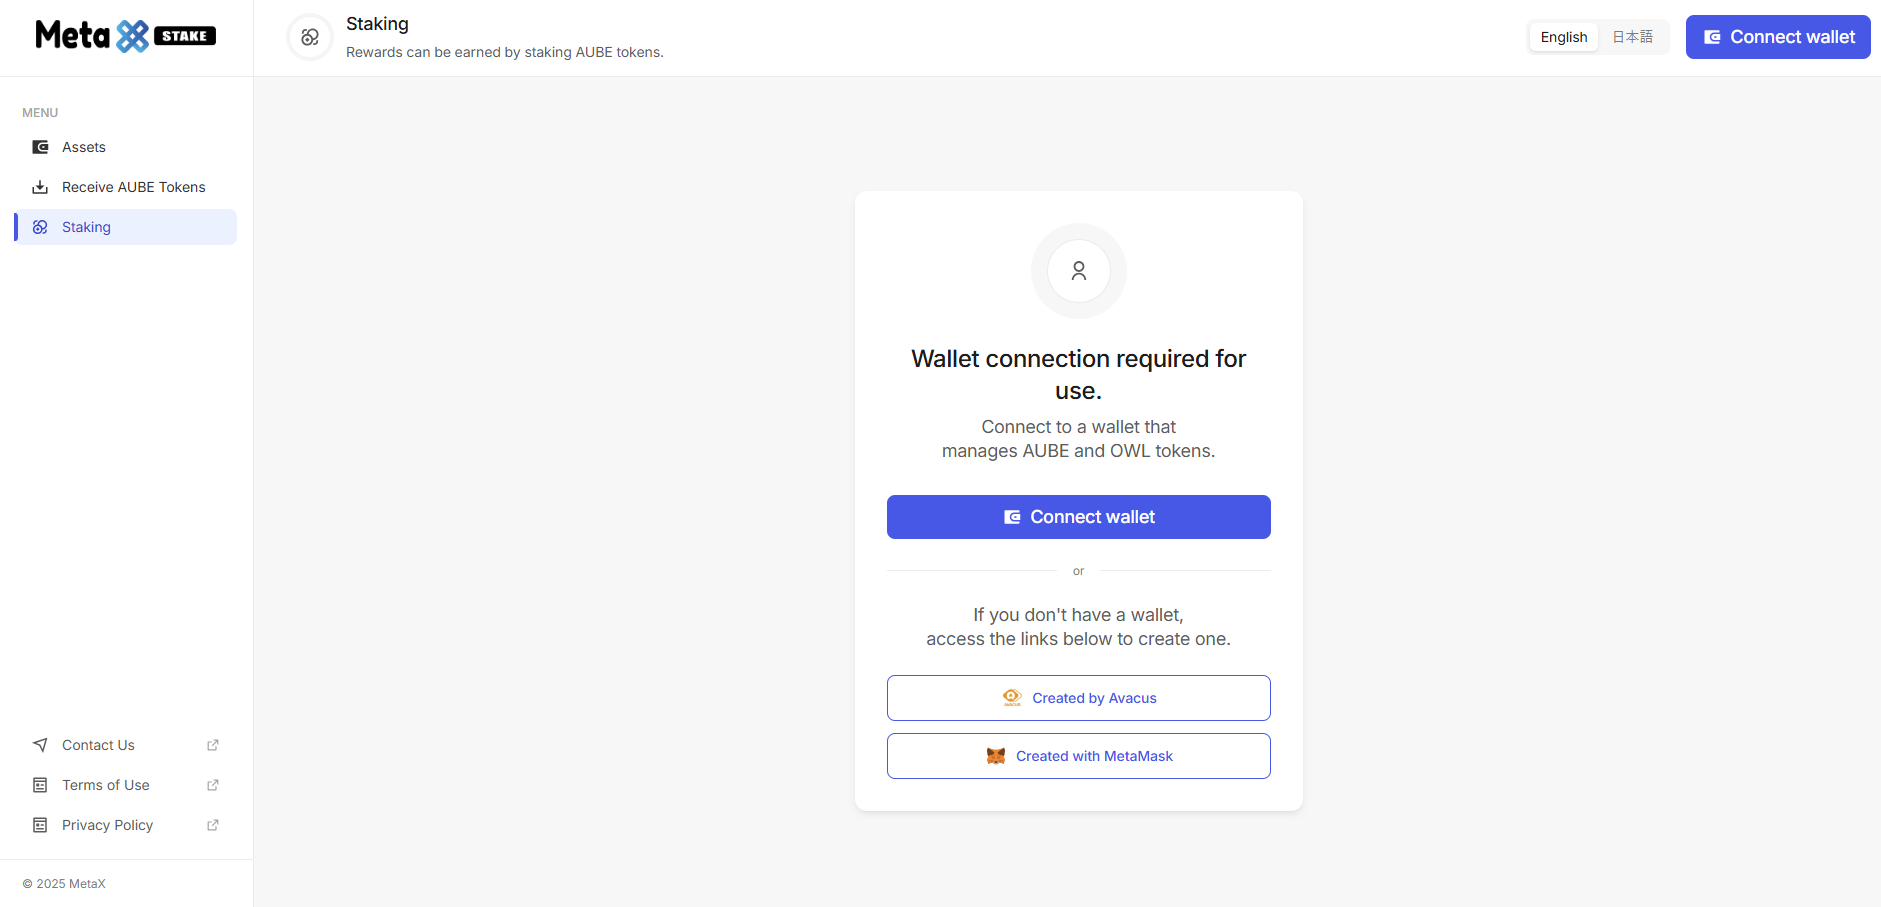Open the Created with MetaMask link
The height and width of the screenshot is (907, 1881).
click(x=1078, y=756)
